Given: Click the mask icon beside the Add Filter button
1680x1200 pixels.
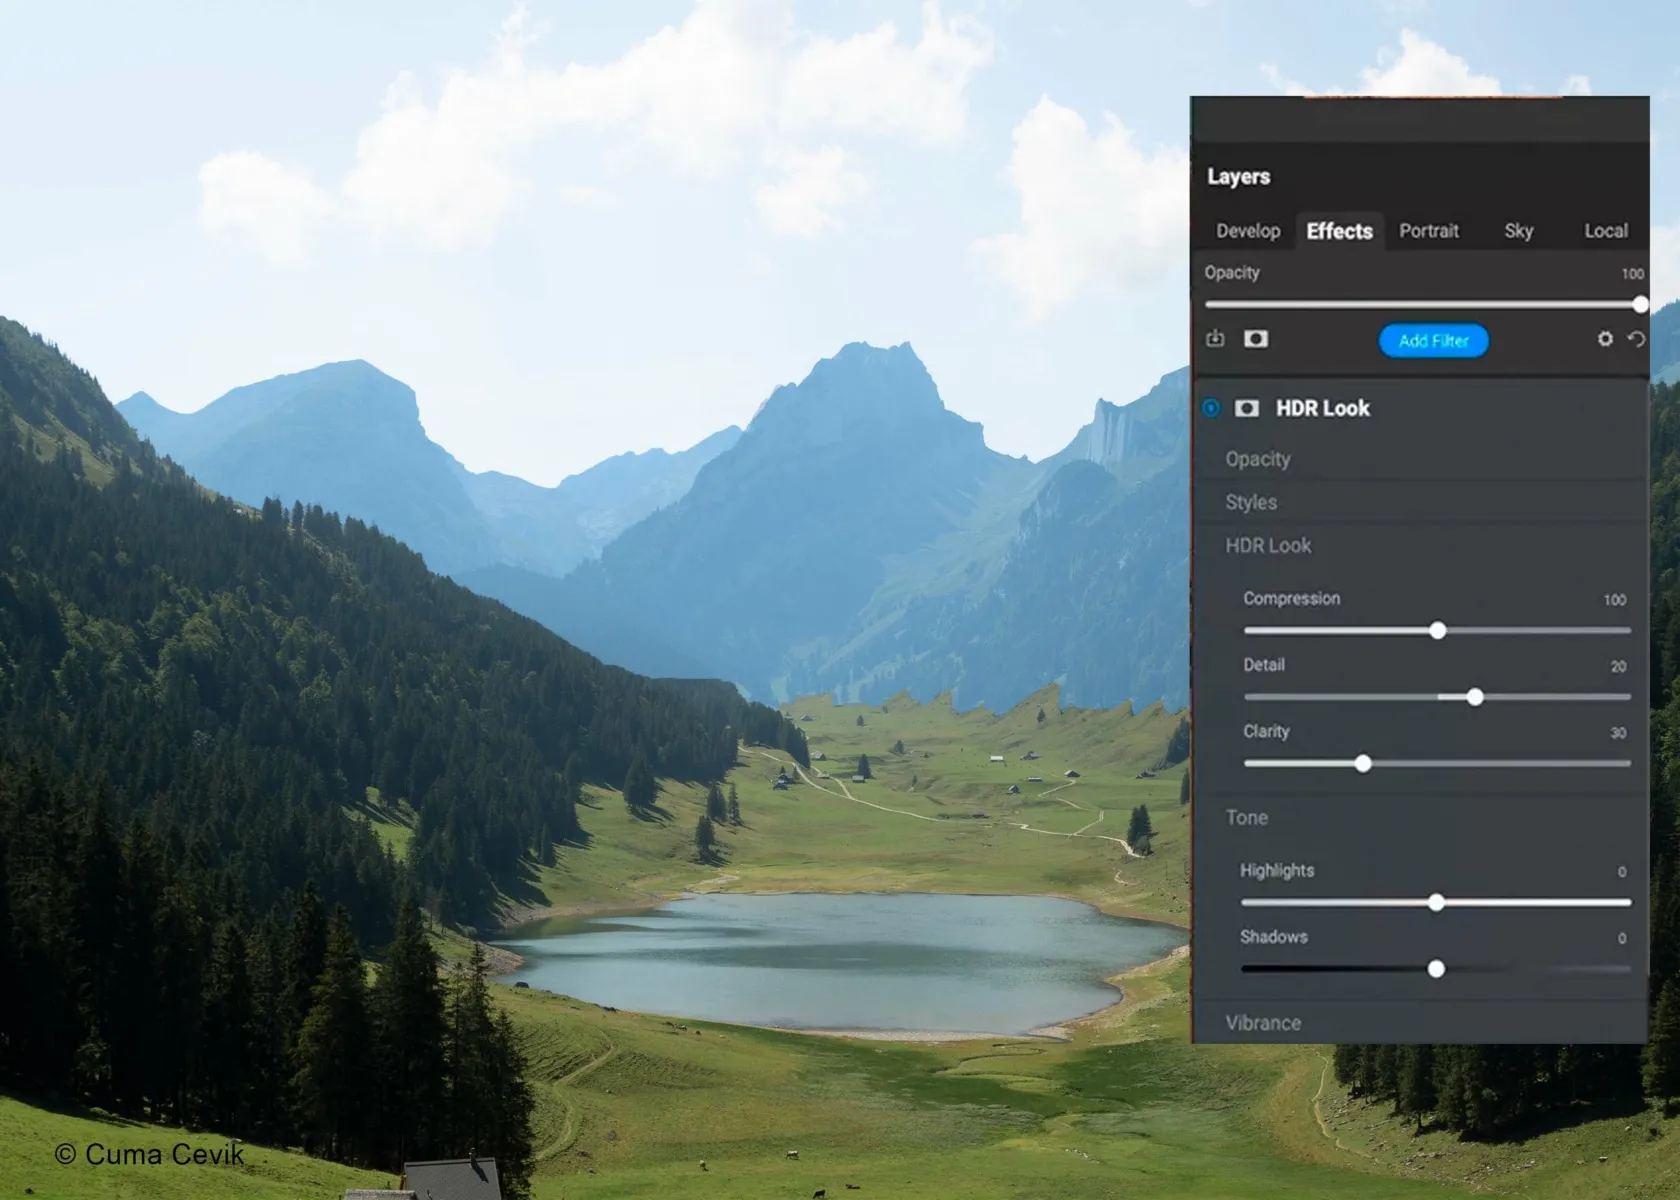Looking at the screenshot, I should (1256, 339).
